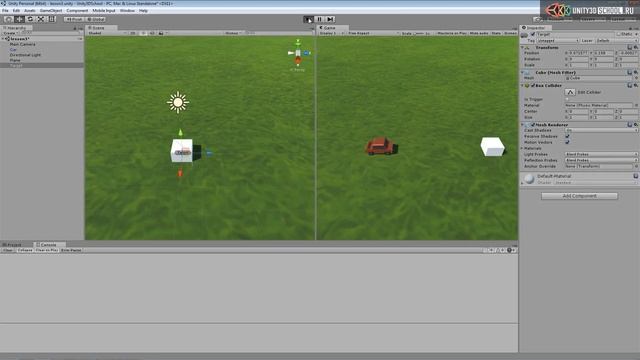Screen dimensions: 640x360
Task: Select Main Camera in Hierarchy
Action: [x=22, y=44]
